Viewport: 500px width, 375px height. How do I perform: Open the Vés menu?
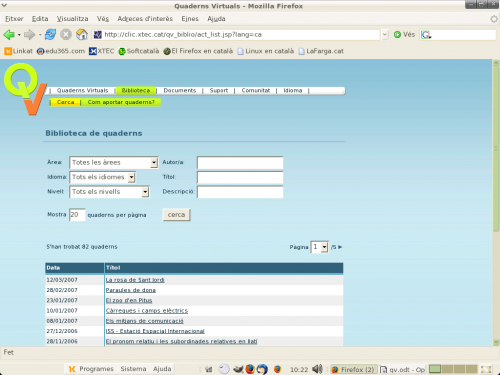pyautogui.click(x=103, y=19)
